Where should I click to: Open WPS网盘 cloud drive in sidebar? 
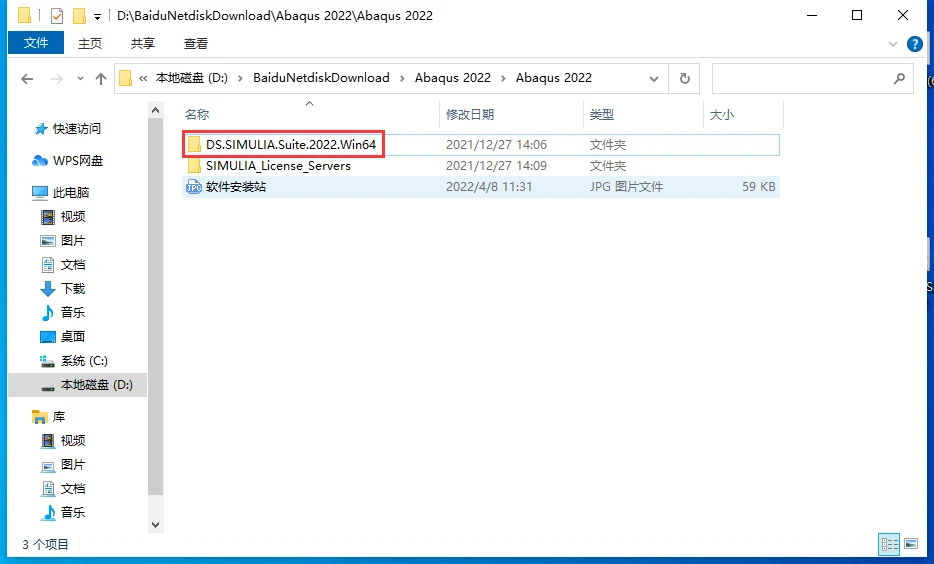tap(67, 161)
